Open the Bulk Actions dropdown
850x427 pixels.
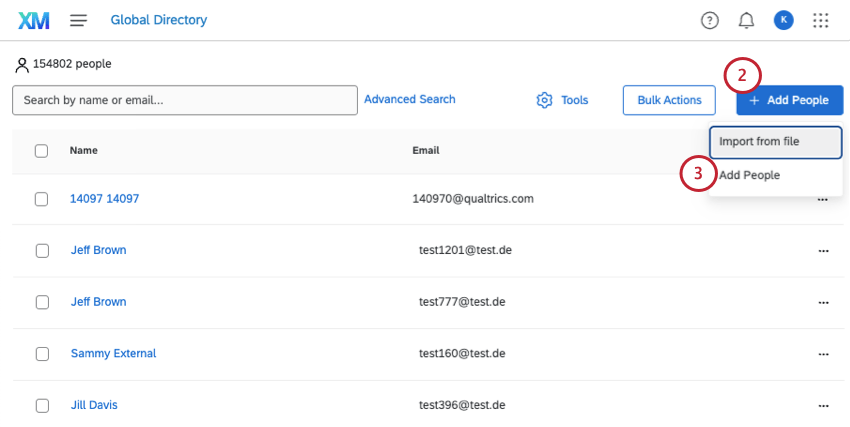[x=669, y=100]
